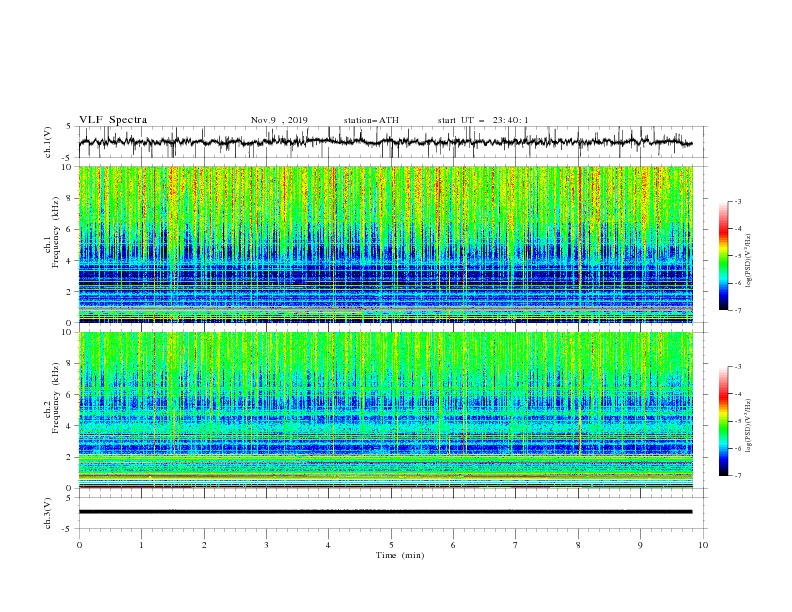Screen dimensions: 792x612
Task: Click the date label "Nov.9 , 2019"
Action: click(x=279, y=120)
